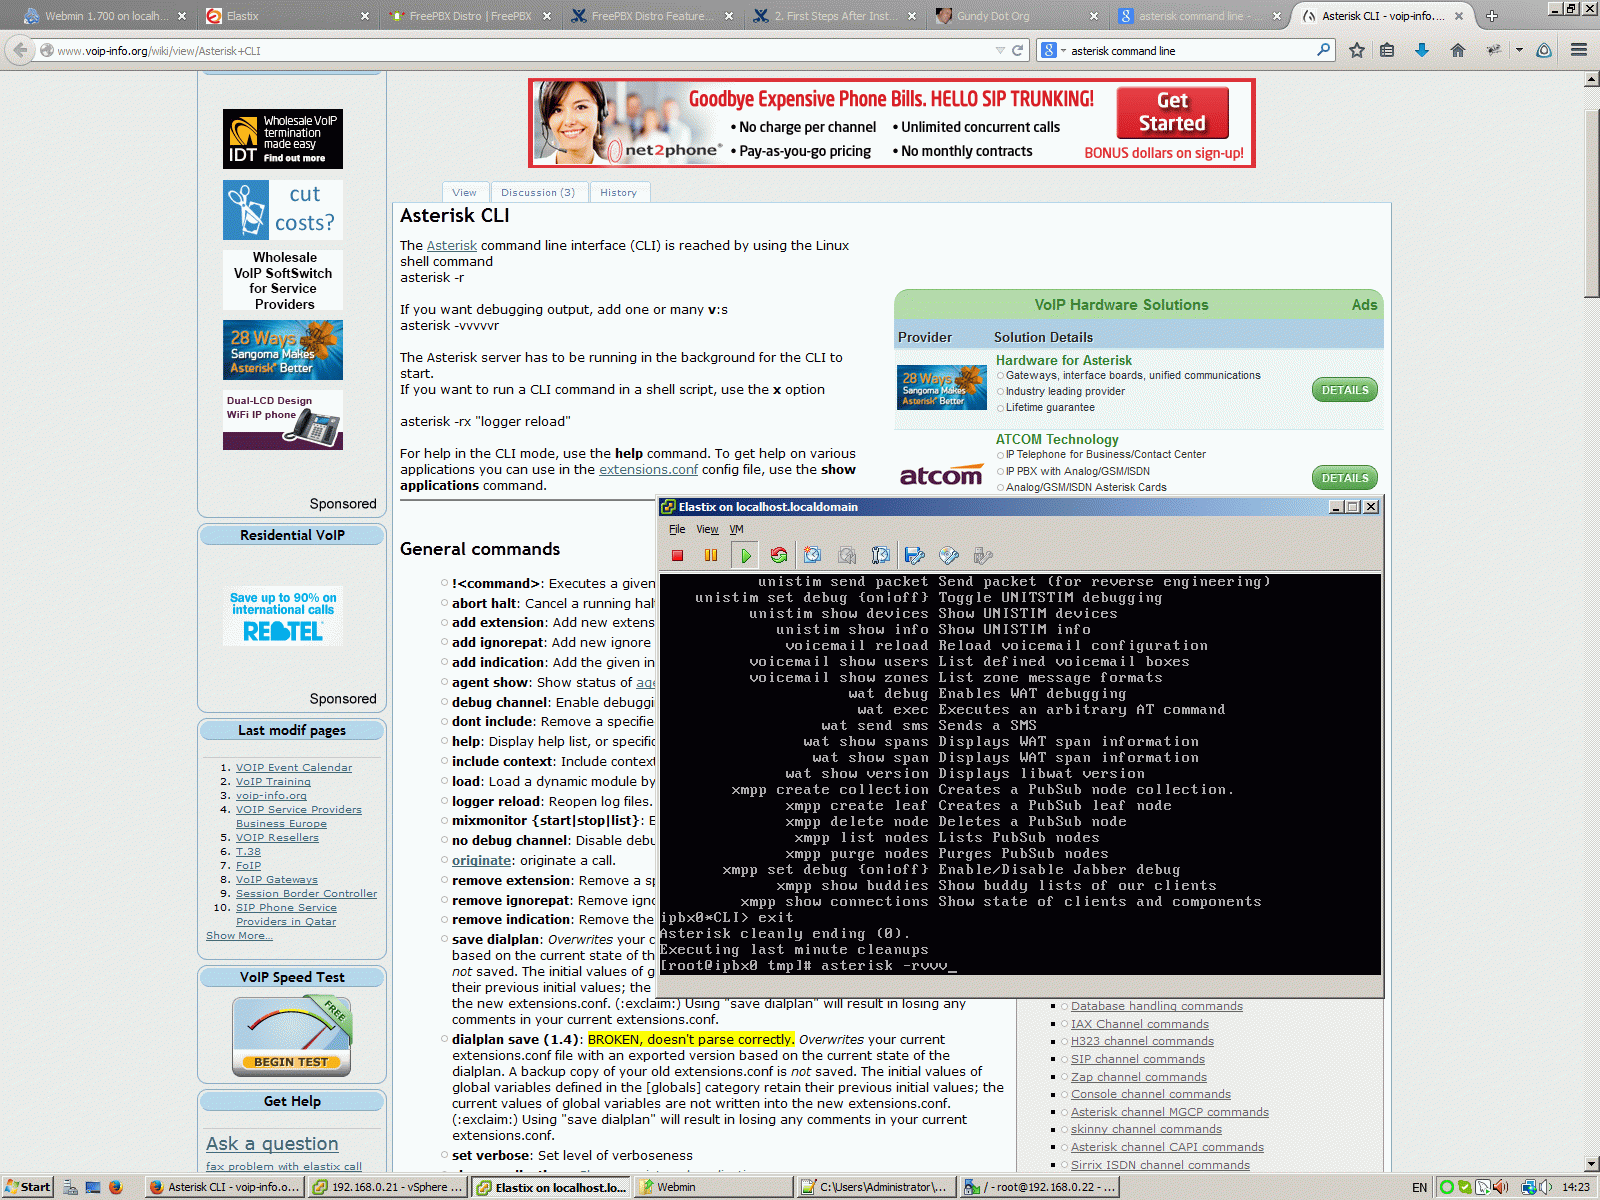The width and height of the screenshot is (1600, 1200).
Task: Close the Webmin 1.700 browser tab
Action: (182, 16)
